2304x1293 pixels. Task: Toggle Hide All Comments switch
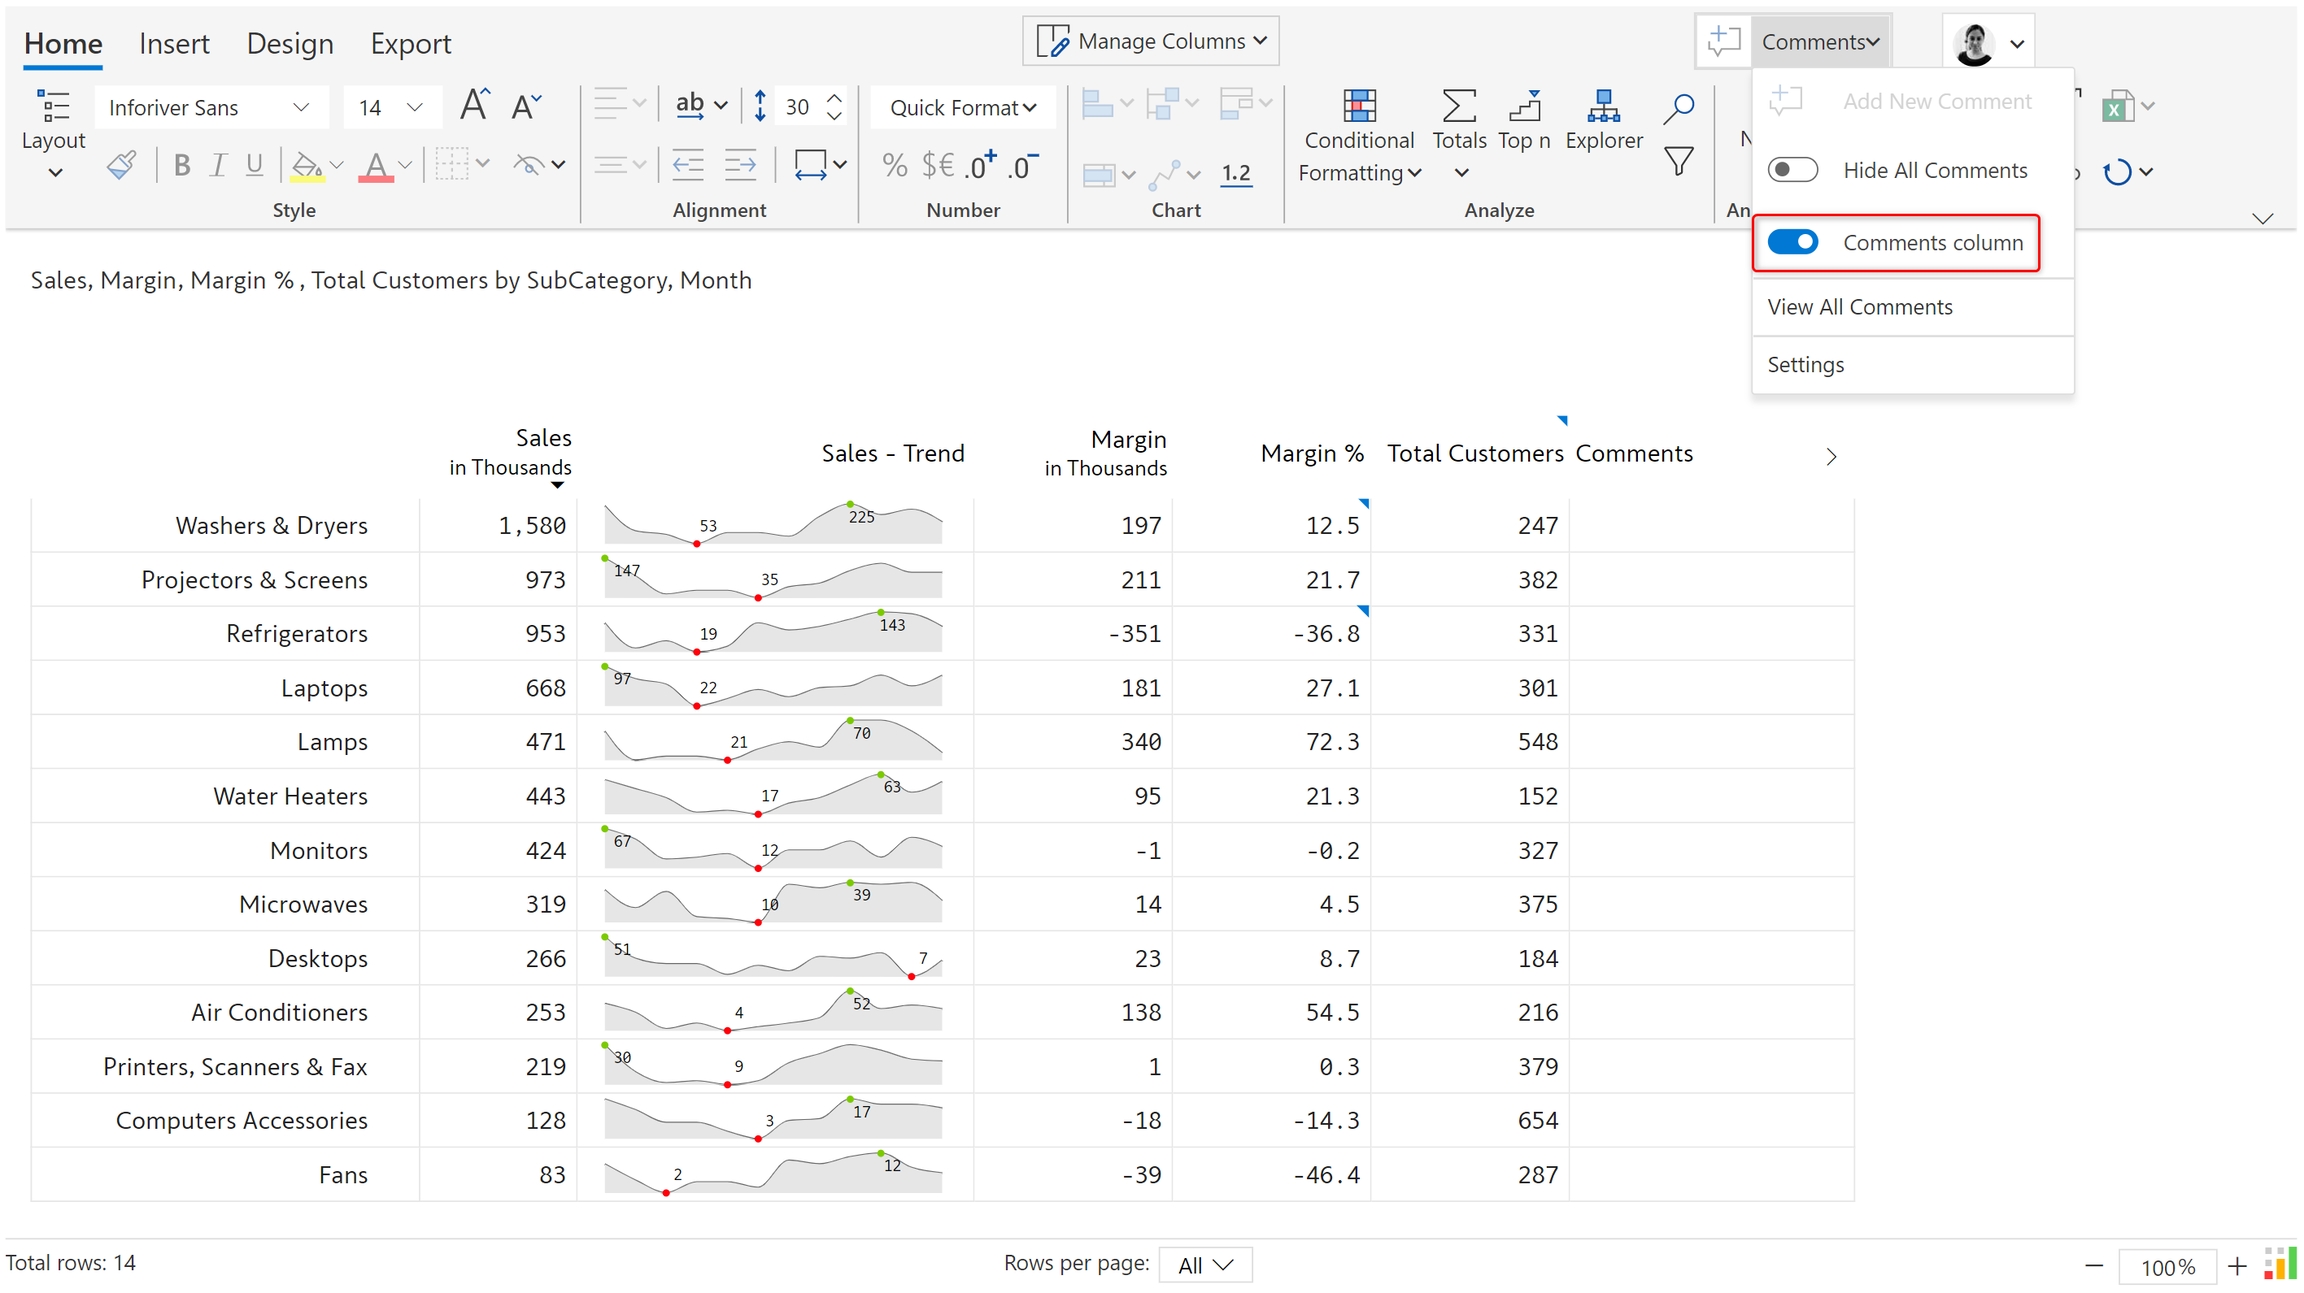point(1792,170)
